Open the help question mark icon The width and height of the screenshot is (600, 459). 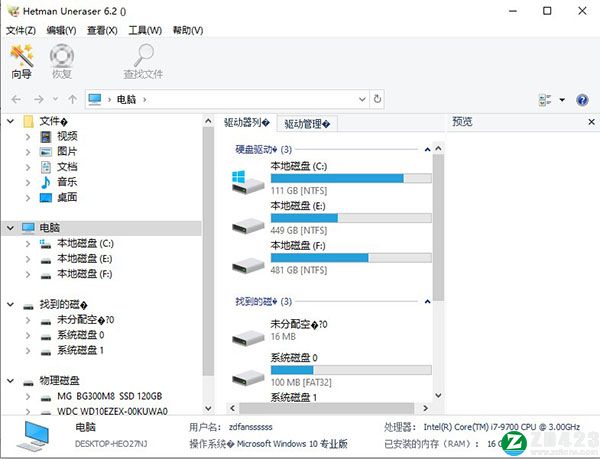tap(582, 100)
